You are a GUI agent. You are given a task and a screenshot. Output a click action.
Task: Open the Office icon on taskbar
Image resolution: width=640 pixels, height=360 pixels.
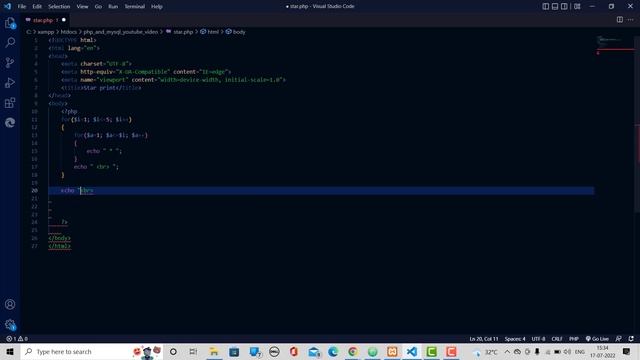293,351
